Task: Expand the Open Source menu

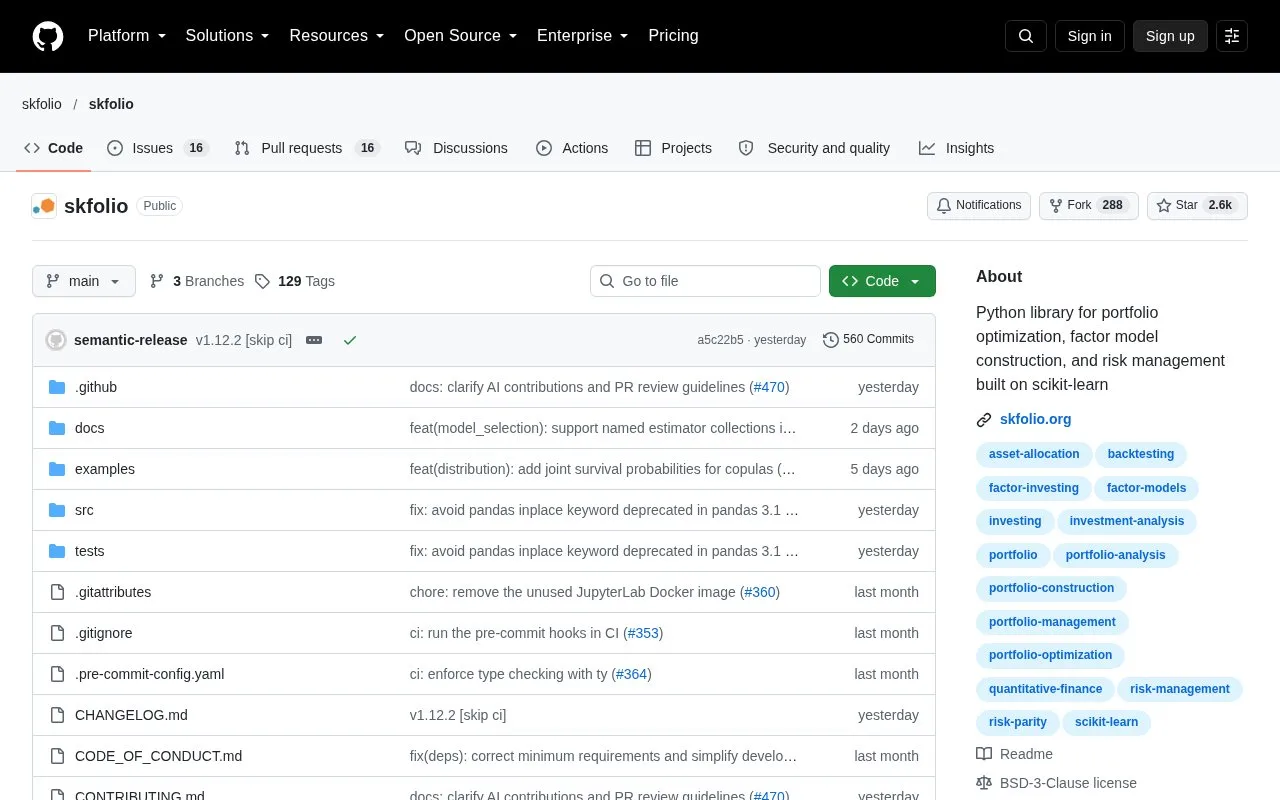Action: 461,36
